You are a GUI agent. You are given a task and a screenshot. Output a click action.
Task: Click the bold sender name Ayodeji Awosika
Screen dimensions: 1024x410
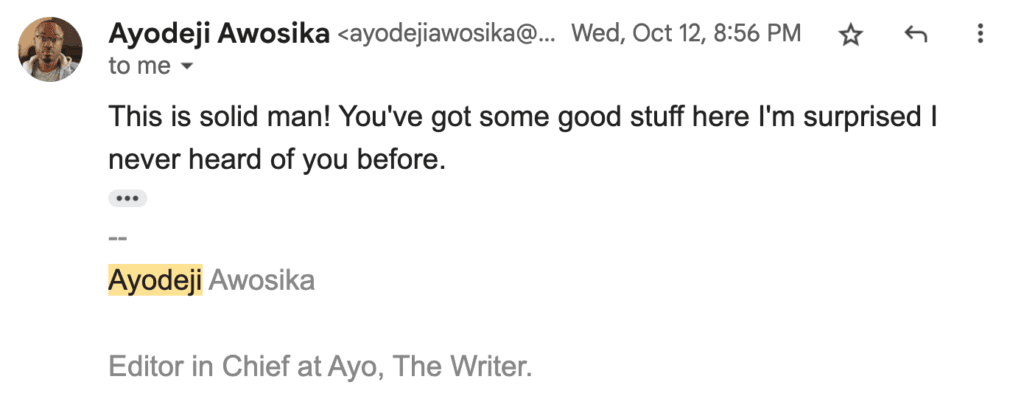pyautogui.click(x=219, y=34)
